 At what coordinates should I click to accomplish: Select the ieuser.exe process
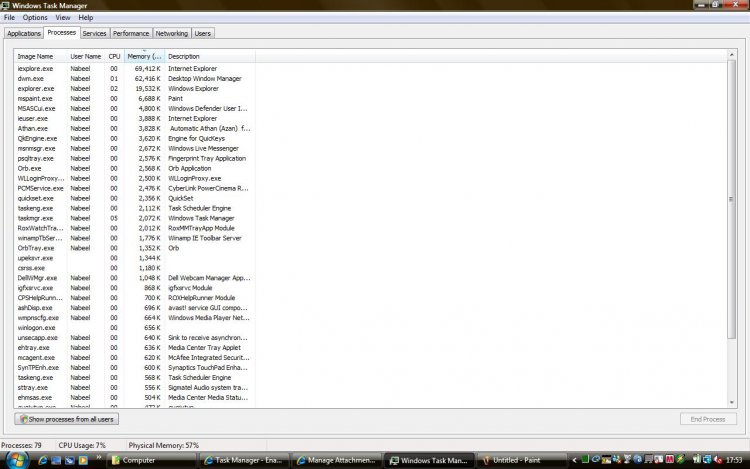(x=134, y=119)
